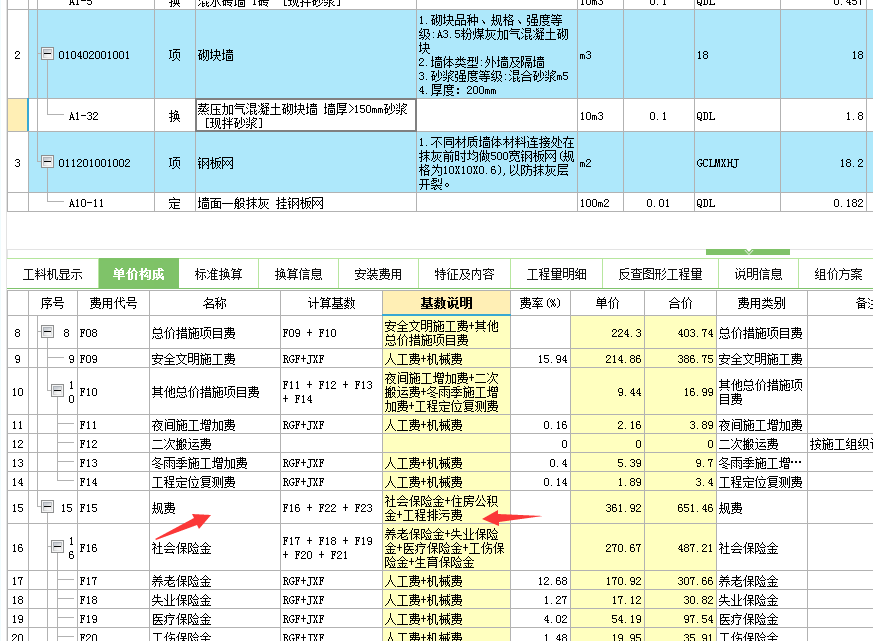The image size is (873, 641).
Task: Select the 安全文明施工费 name cell
Action: pyautogui.click(x=215, y=359)
